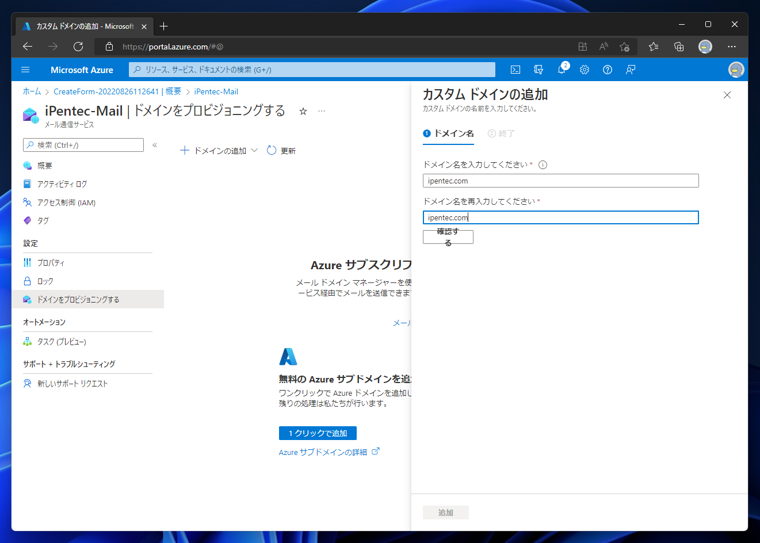This screenshot has width=760, height=543.
Task: Open more options ellipsis beside page title
Action: [321, 112]
